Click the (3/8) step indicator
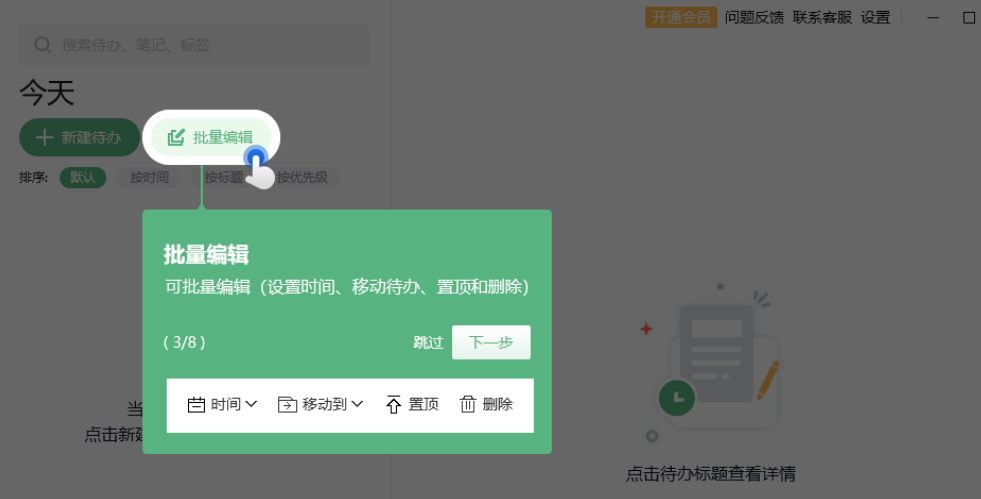The image size is (981, 499). 185,343
